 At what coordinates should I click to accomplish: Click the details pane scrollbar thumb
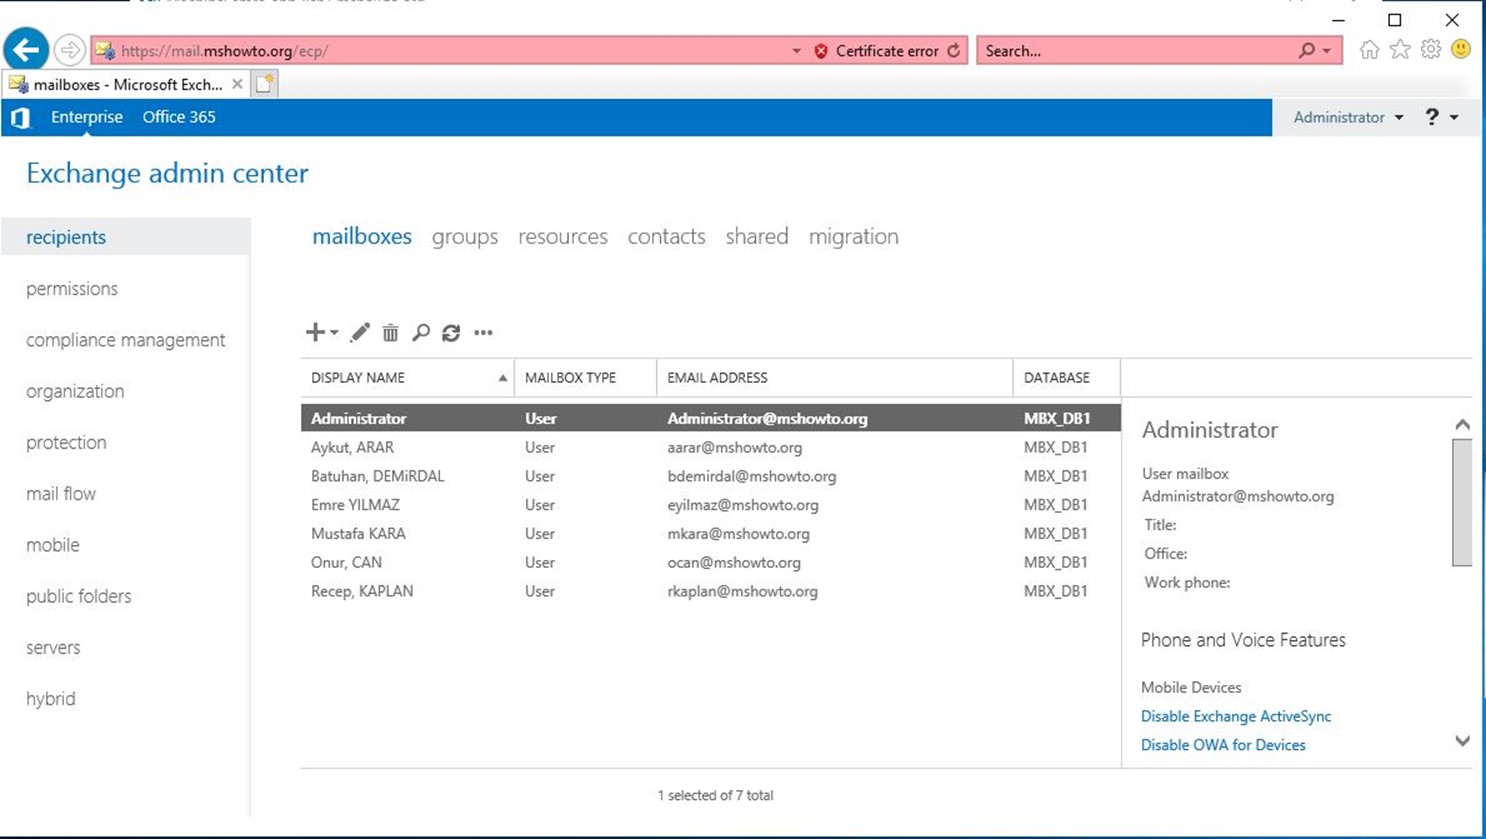1462,502
